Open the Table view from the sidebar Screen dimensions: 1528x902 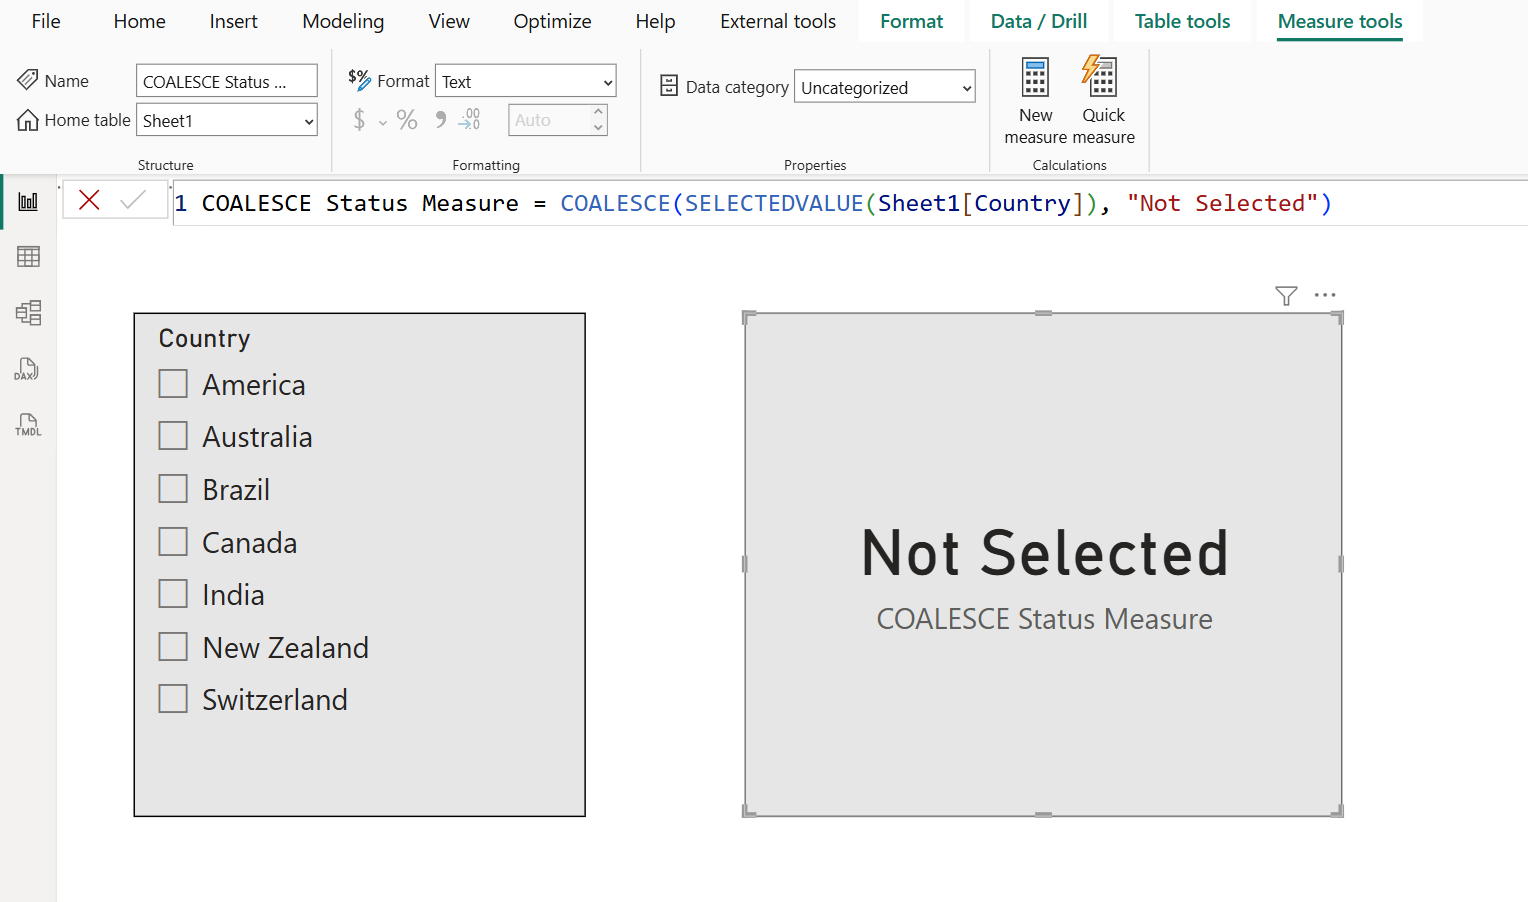point(27,256)
